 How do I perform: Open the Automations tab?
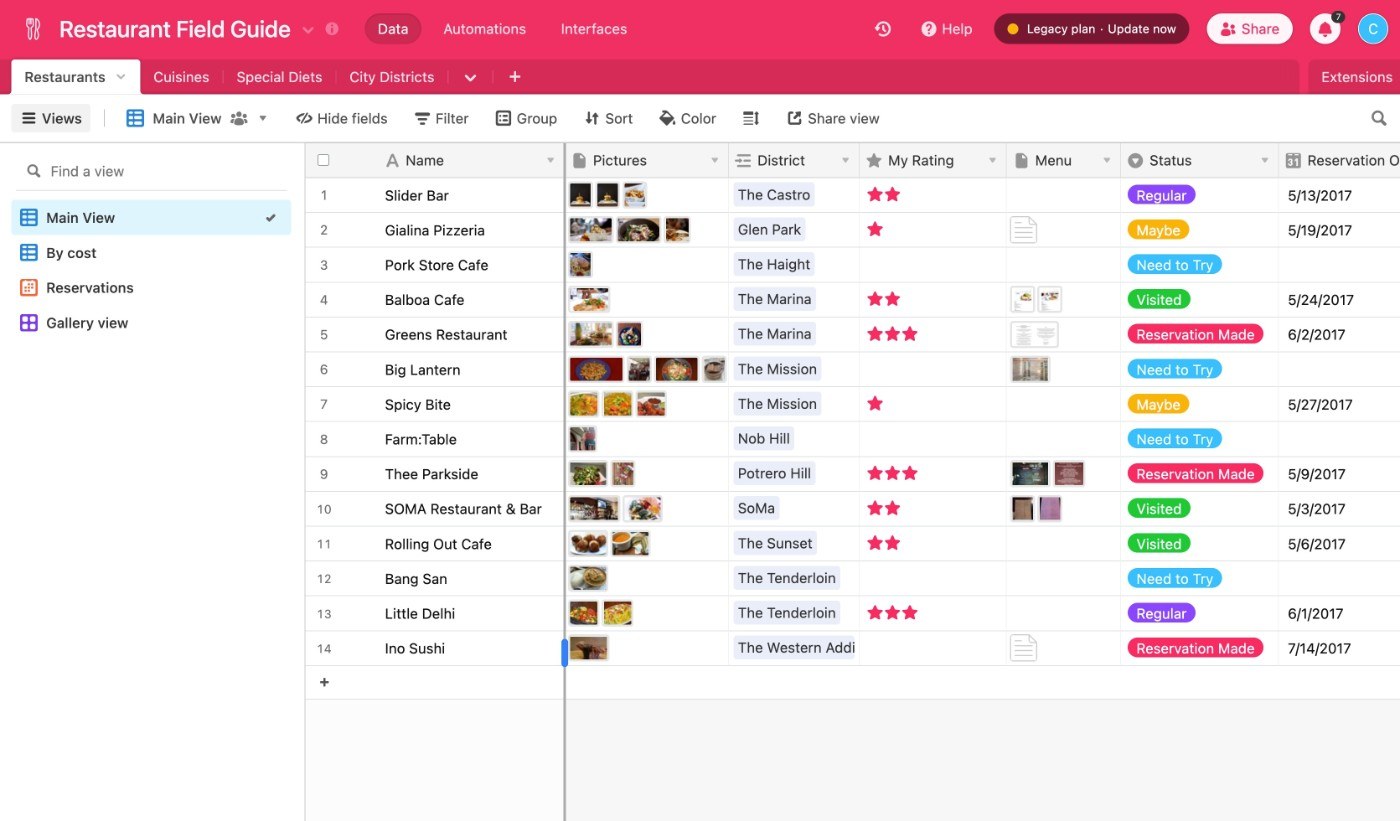point(485,29)
